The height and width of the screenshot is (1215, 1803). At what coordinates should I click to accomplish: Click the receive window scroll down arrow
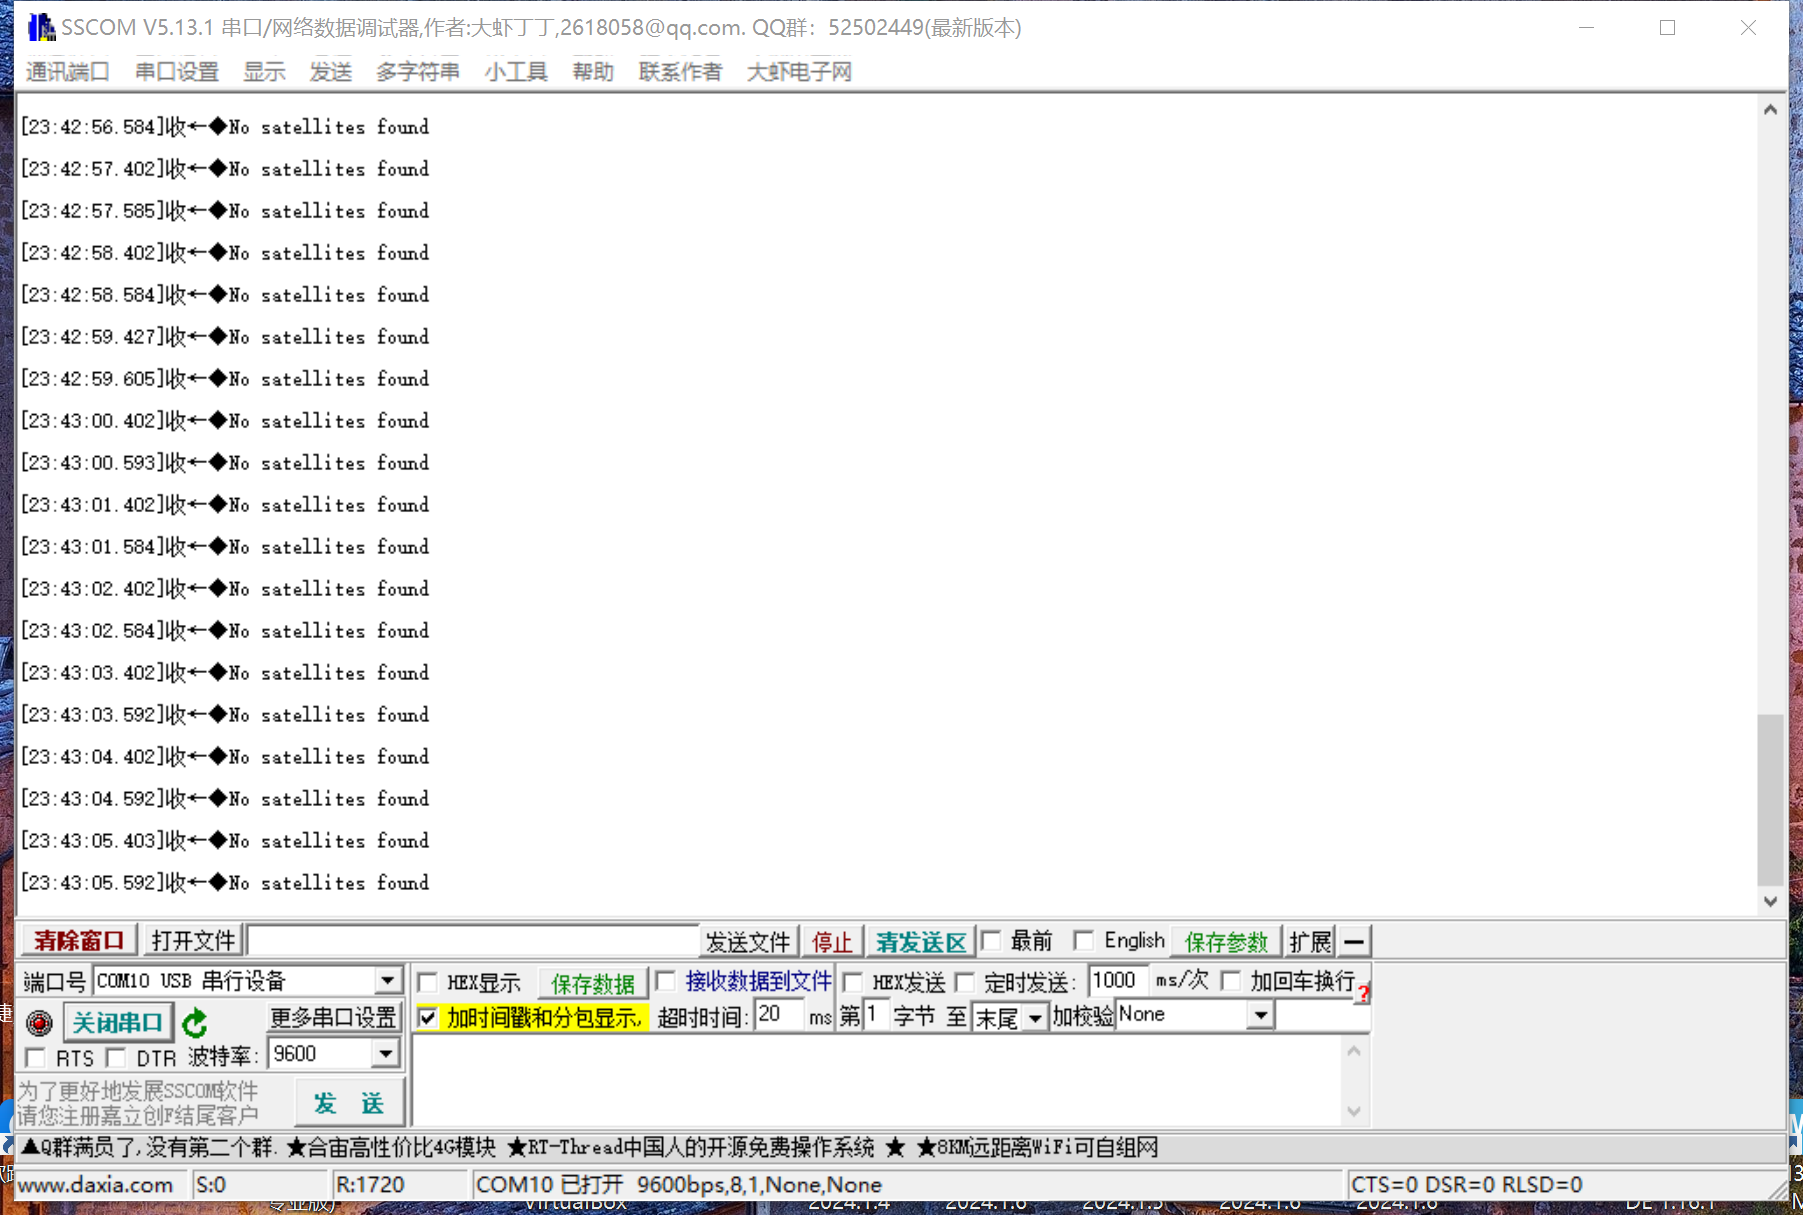(1770, 901)
